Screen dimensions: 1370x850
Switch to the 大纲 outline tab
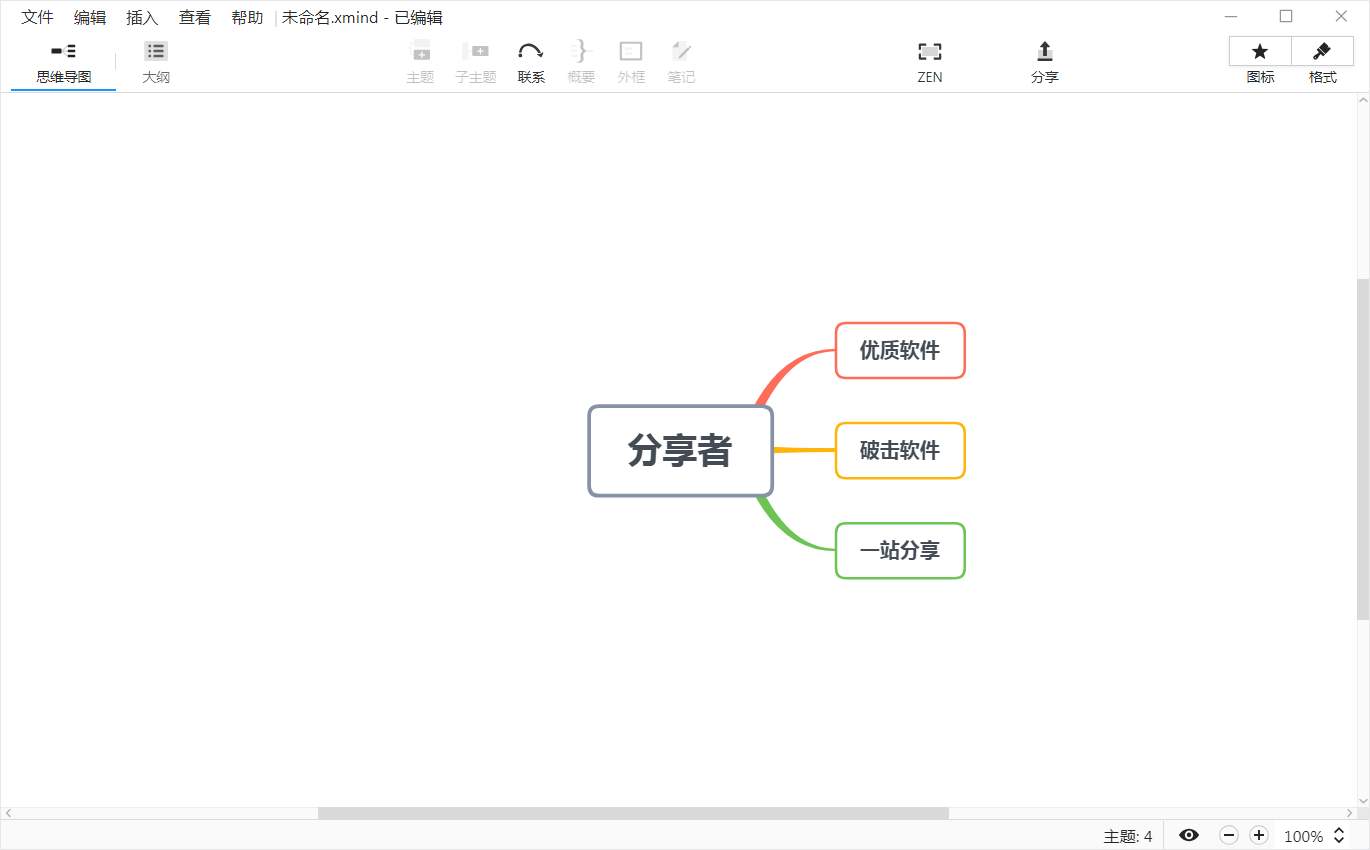point(156,60)
